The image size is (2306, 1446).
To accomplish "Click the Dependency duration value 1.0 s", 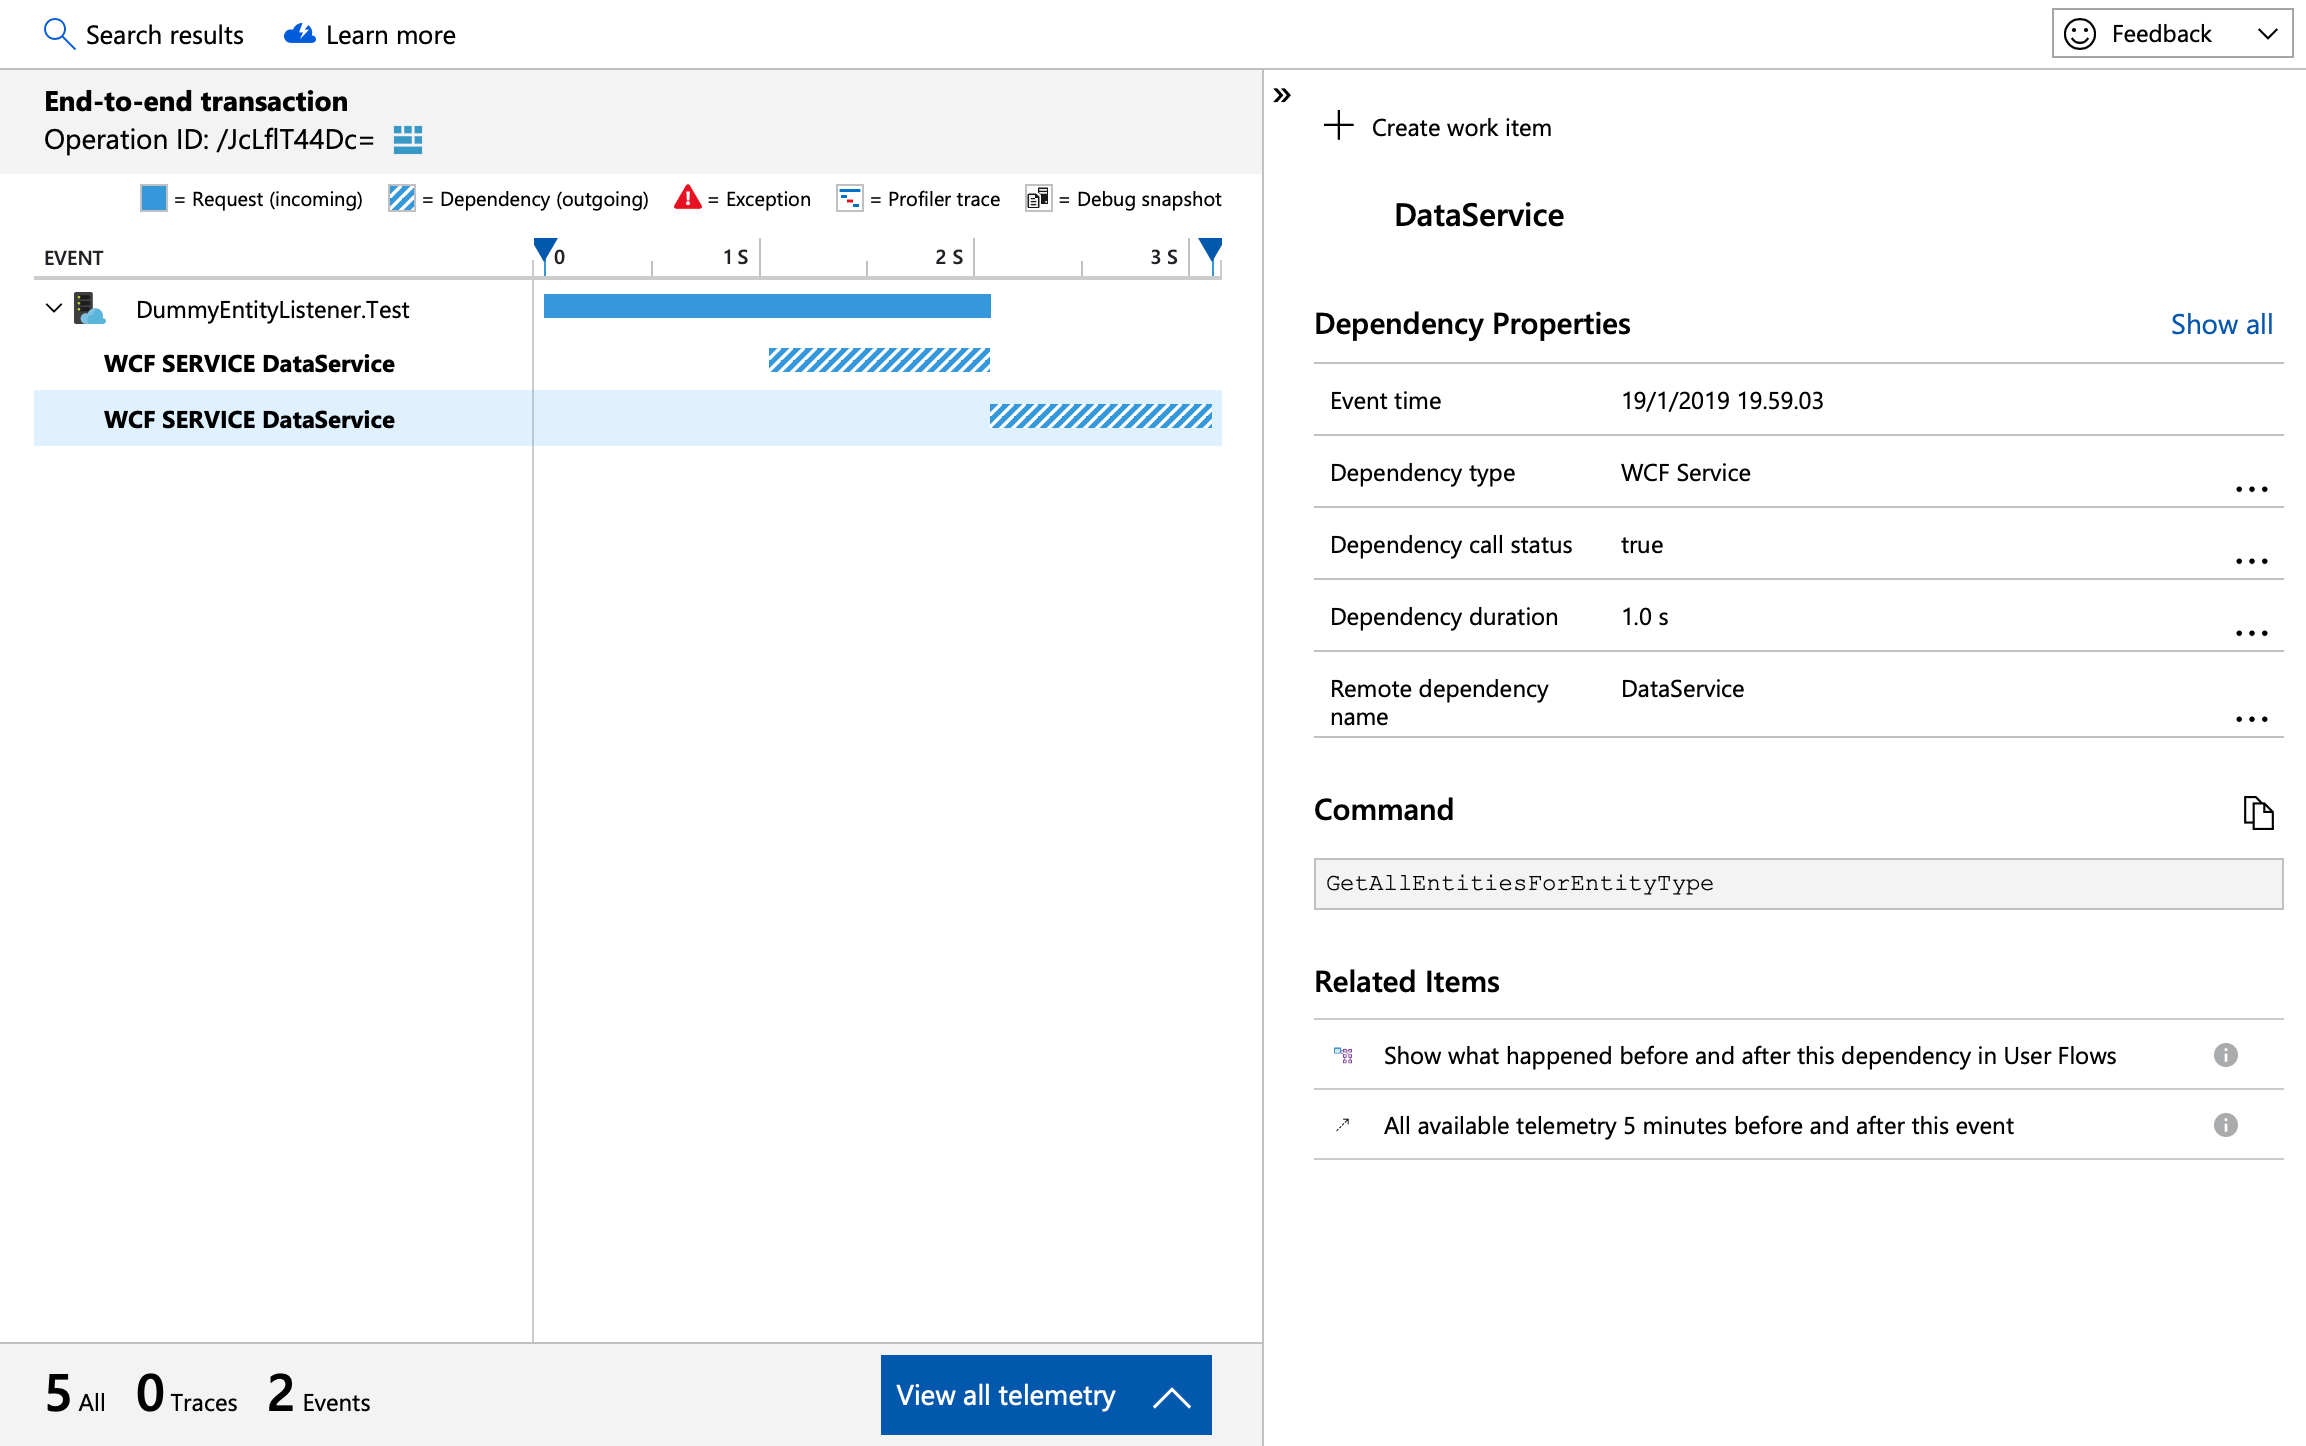I will (x=1645, y=617).
